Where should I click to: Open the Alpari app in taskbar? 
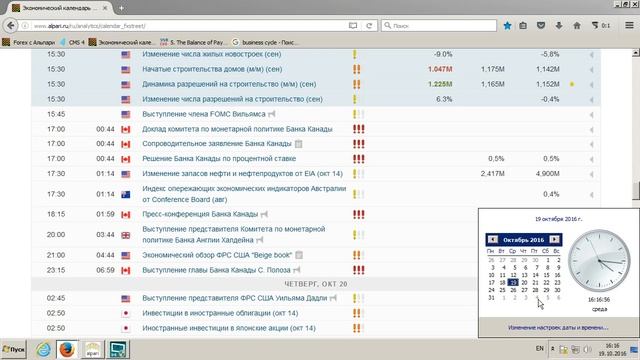[x=93, y=349]
